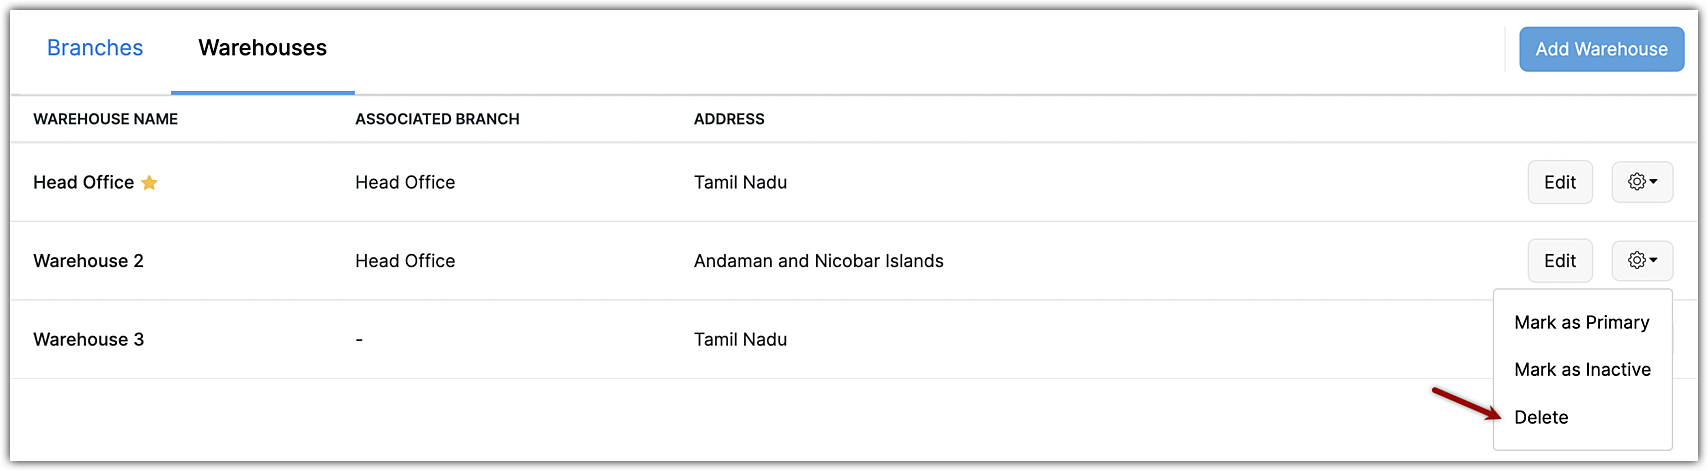Click the Address column header

[729, 119]
